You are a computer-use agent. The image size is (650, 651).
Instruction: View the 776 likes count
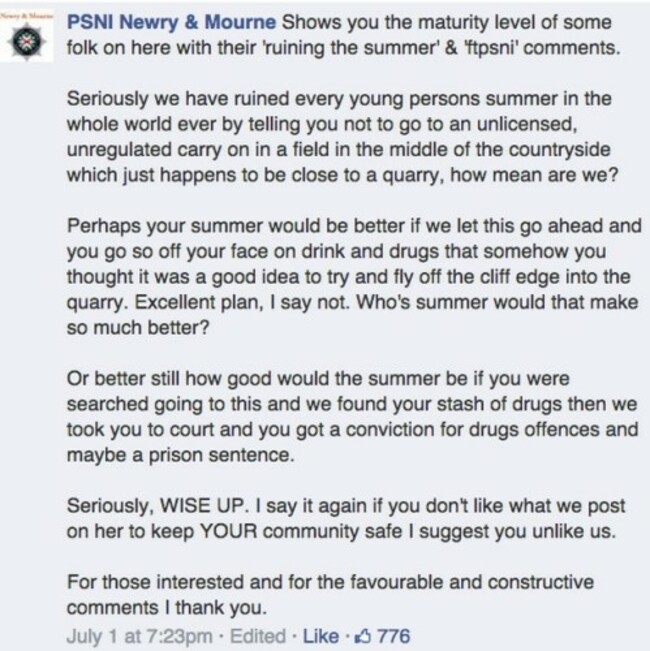pyautogui.click(x=393, y=636)
